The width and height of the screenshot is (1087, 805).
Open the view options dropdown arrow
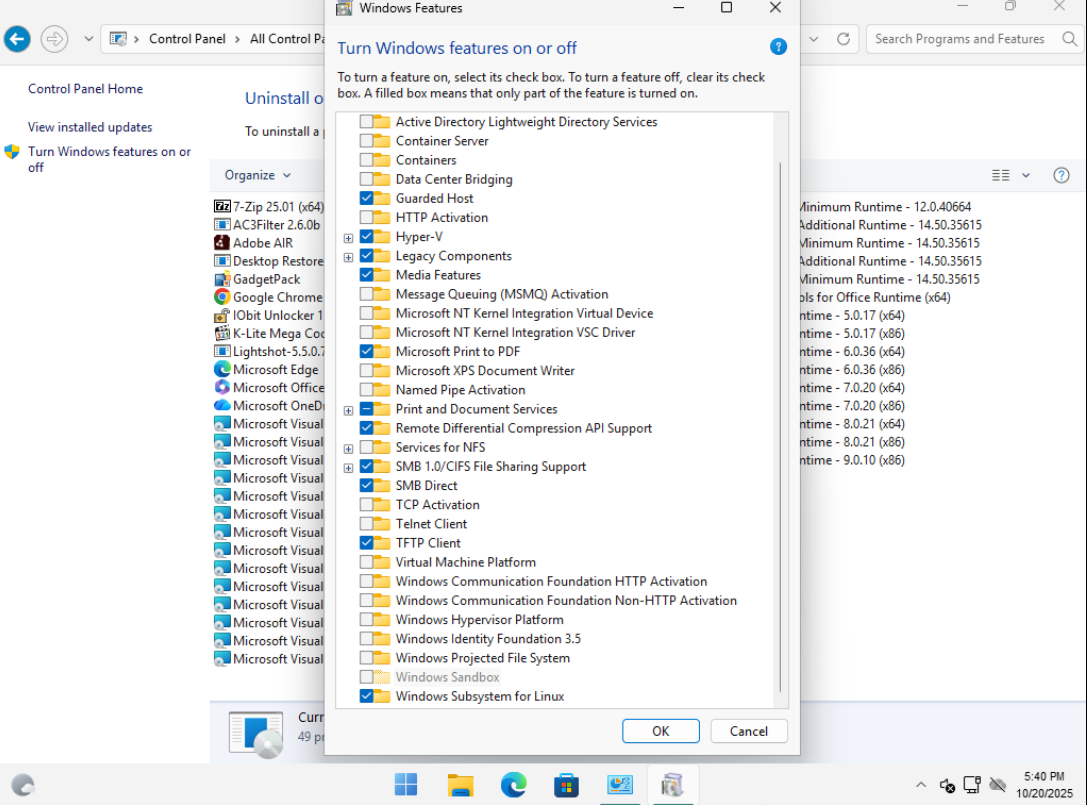point(1026,175)
